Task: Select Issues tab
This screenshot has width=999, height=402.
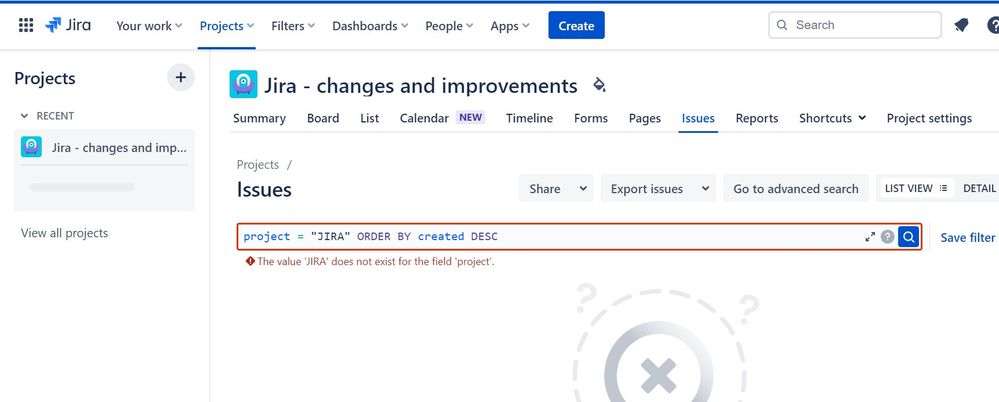Action: point(698,118)
